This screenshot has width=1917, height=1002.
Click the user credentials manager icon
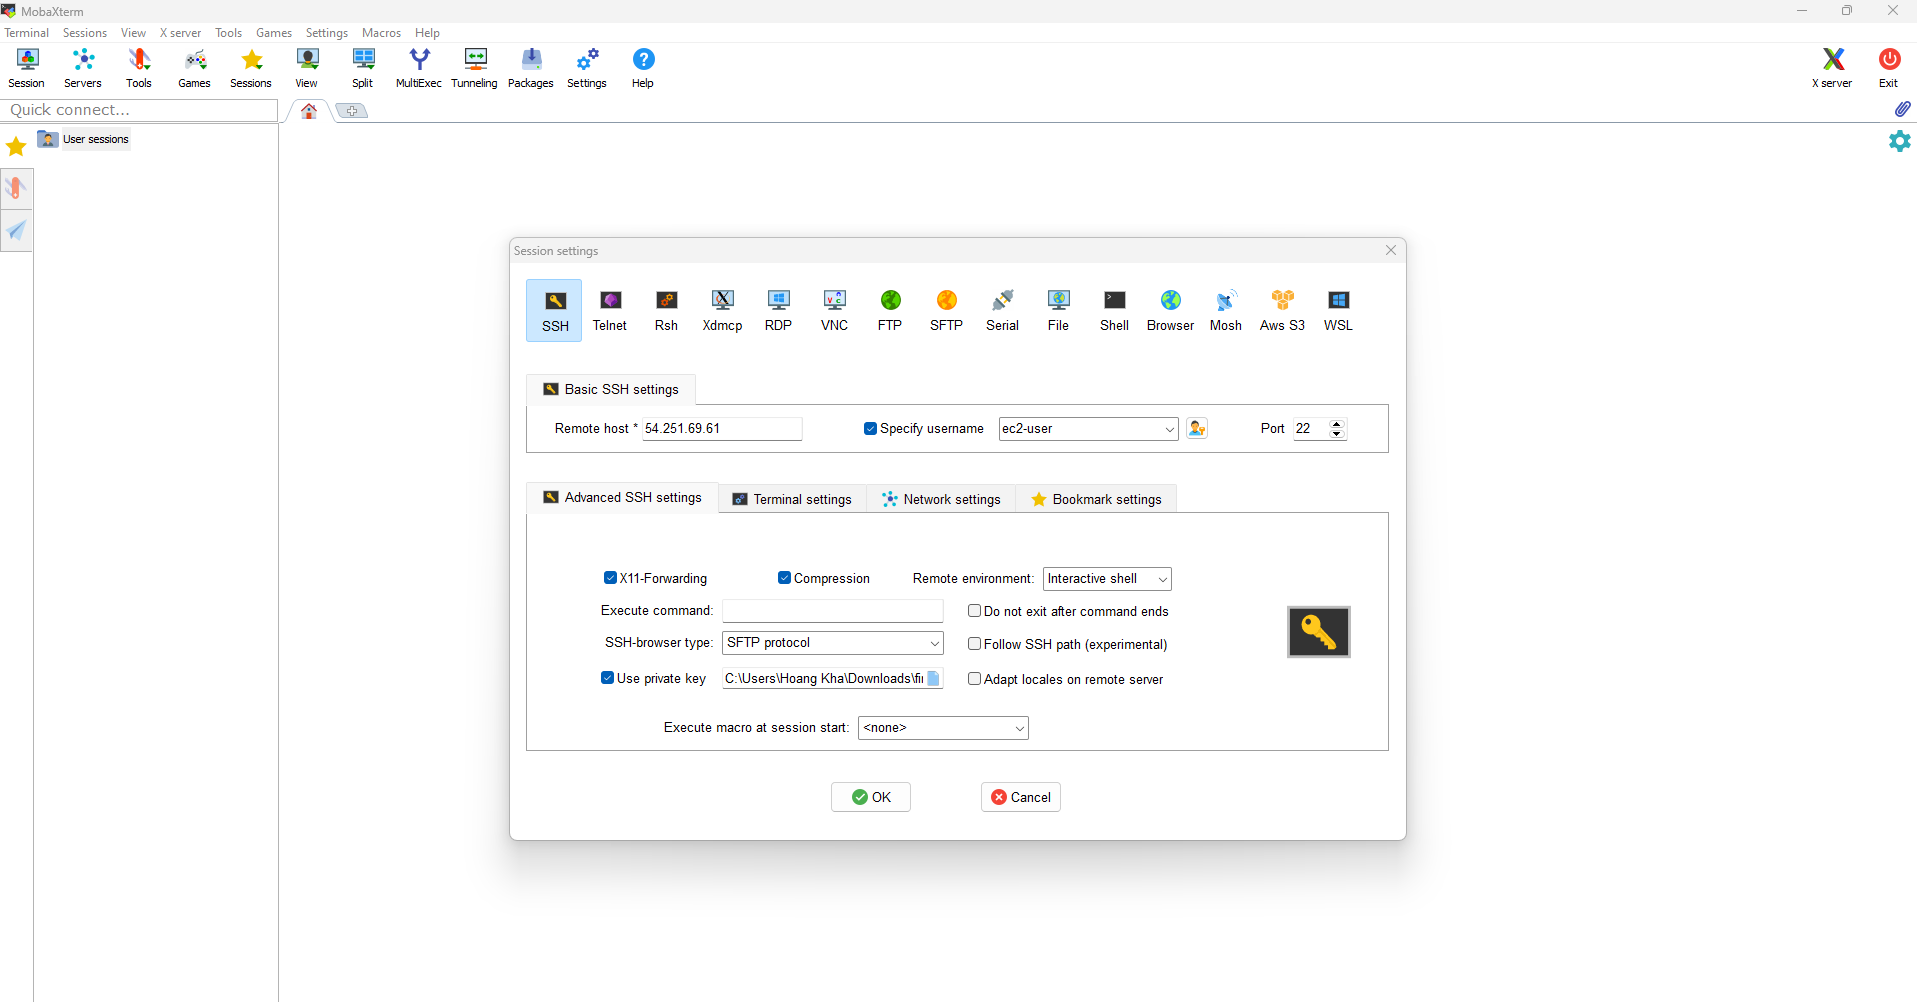(x=1197, y=428)
